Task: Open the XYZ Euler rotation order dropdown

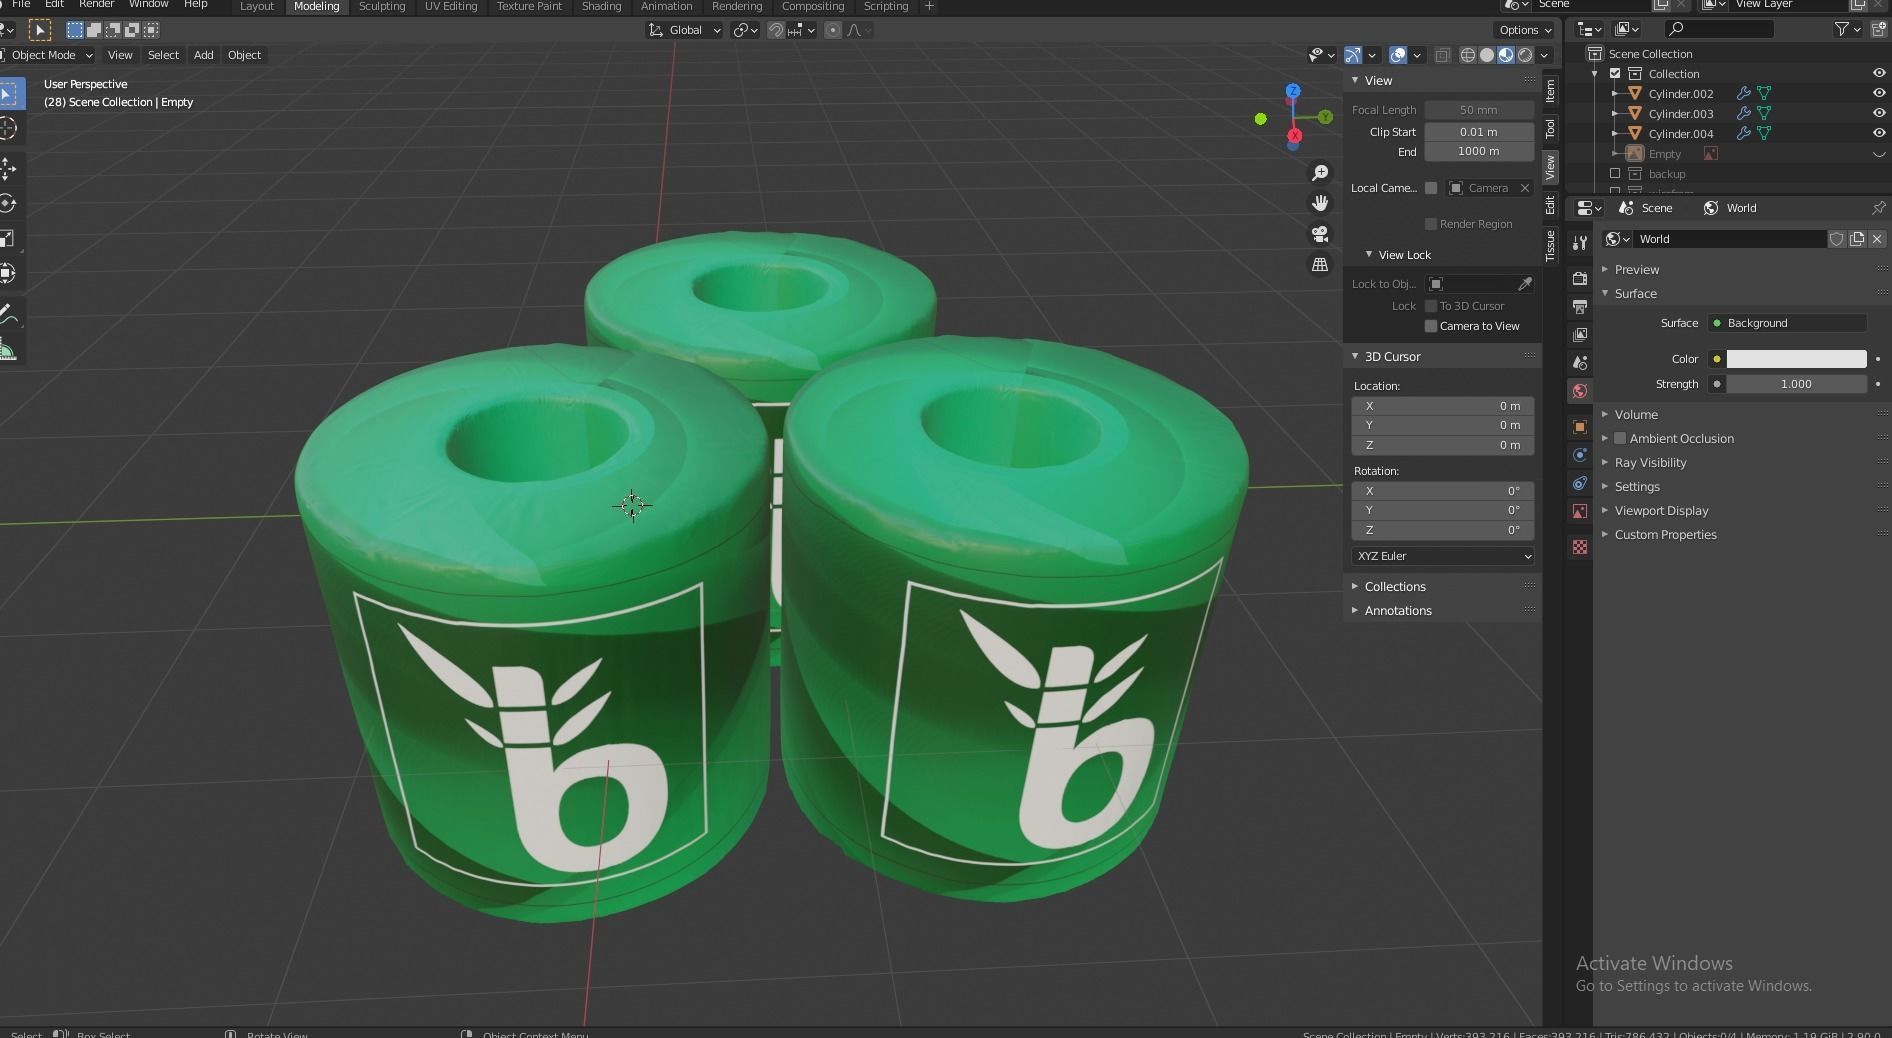Action: point(1442,556)
